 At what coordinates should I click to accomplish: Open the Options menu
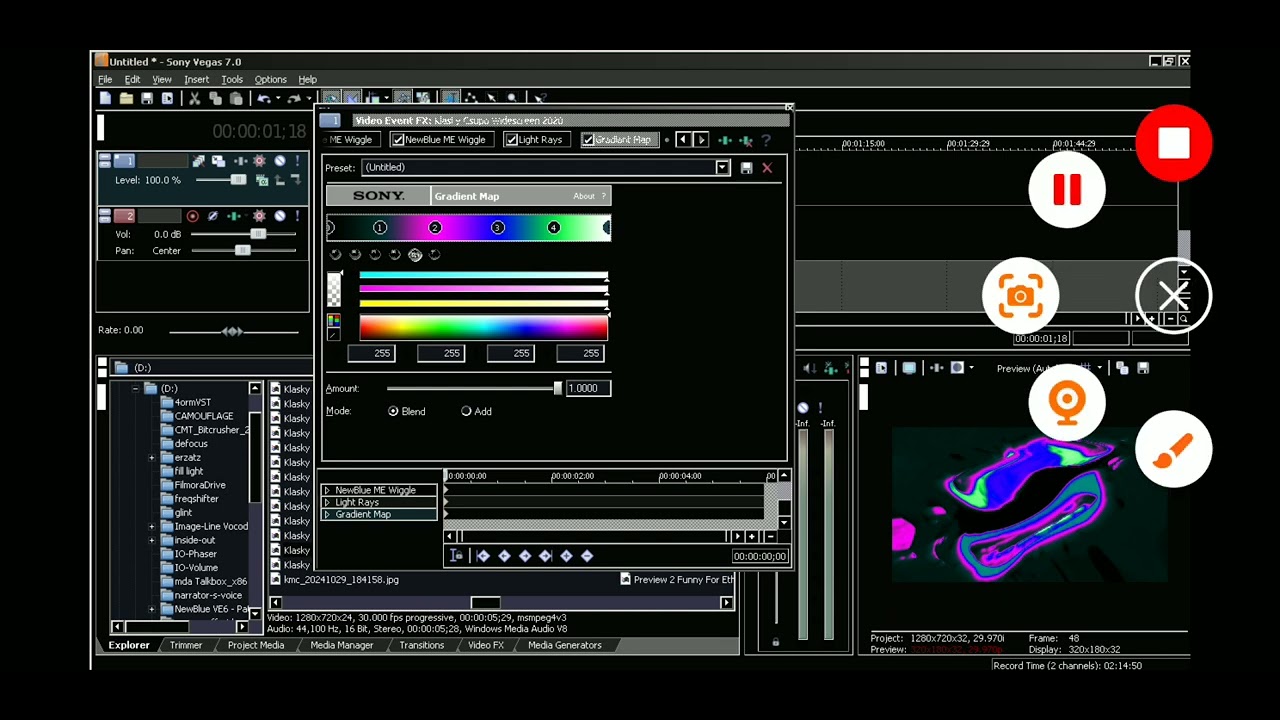click(x=270, y=80)
